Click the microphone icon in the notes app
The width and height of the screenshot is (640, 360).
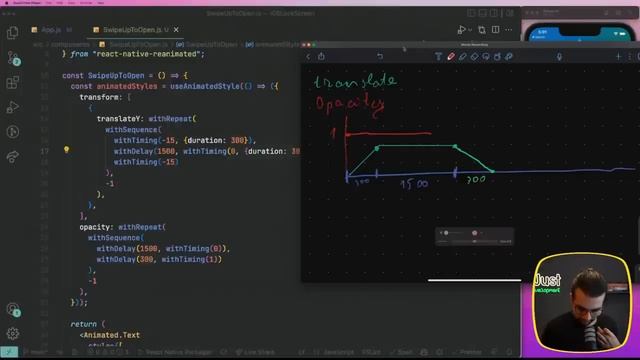pyautogui.click(x=559, y=57)
